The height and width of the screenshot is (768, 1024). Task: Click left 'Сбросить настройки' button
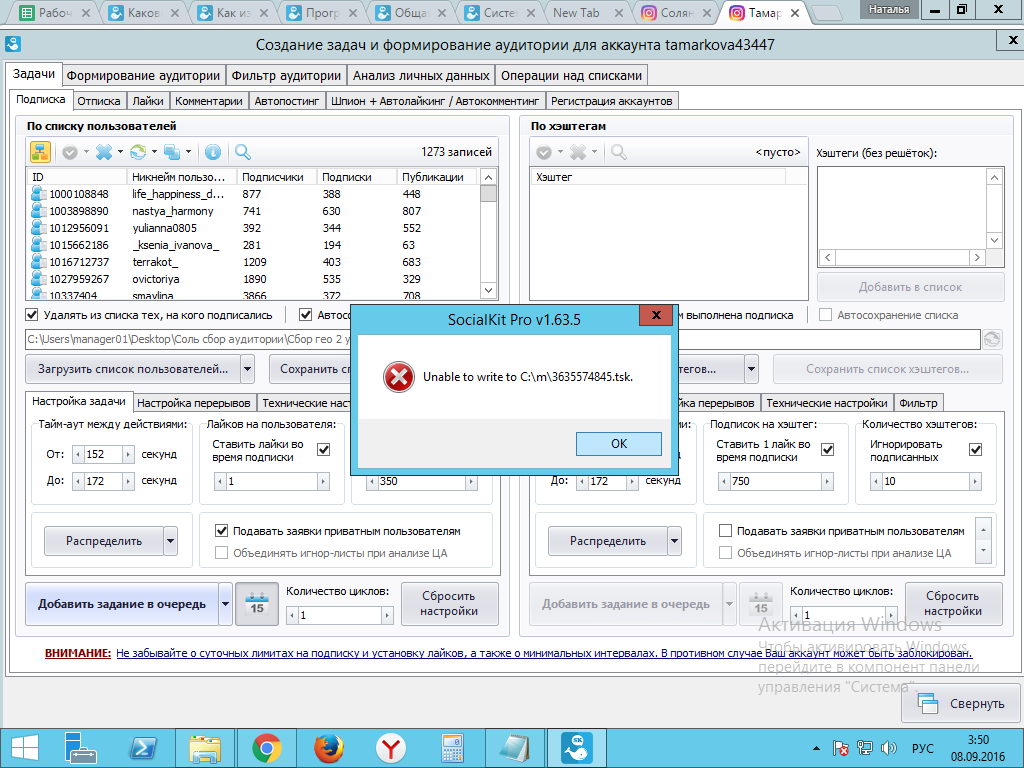point(449,603)
